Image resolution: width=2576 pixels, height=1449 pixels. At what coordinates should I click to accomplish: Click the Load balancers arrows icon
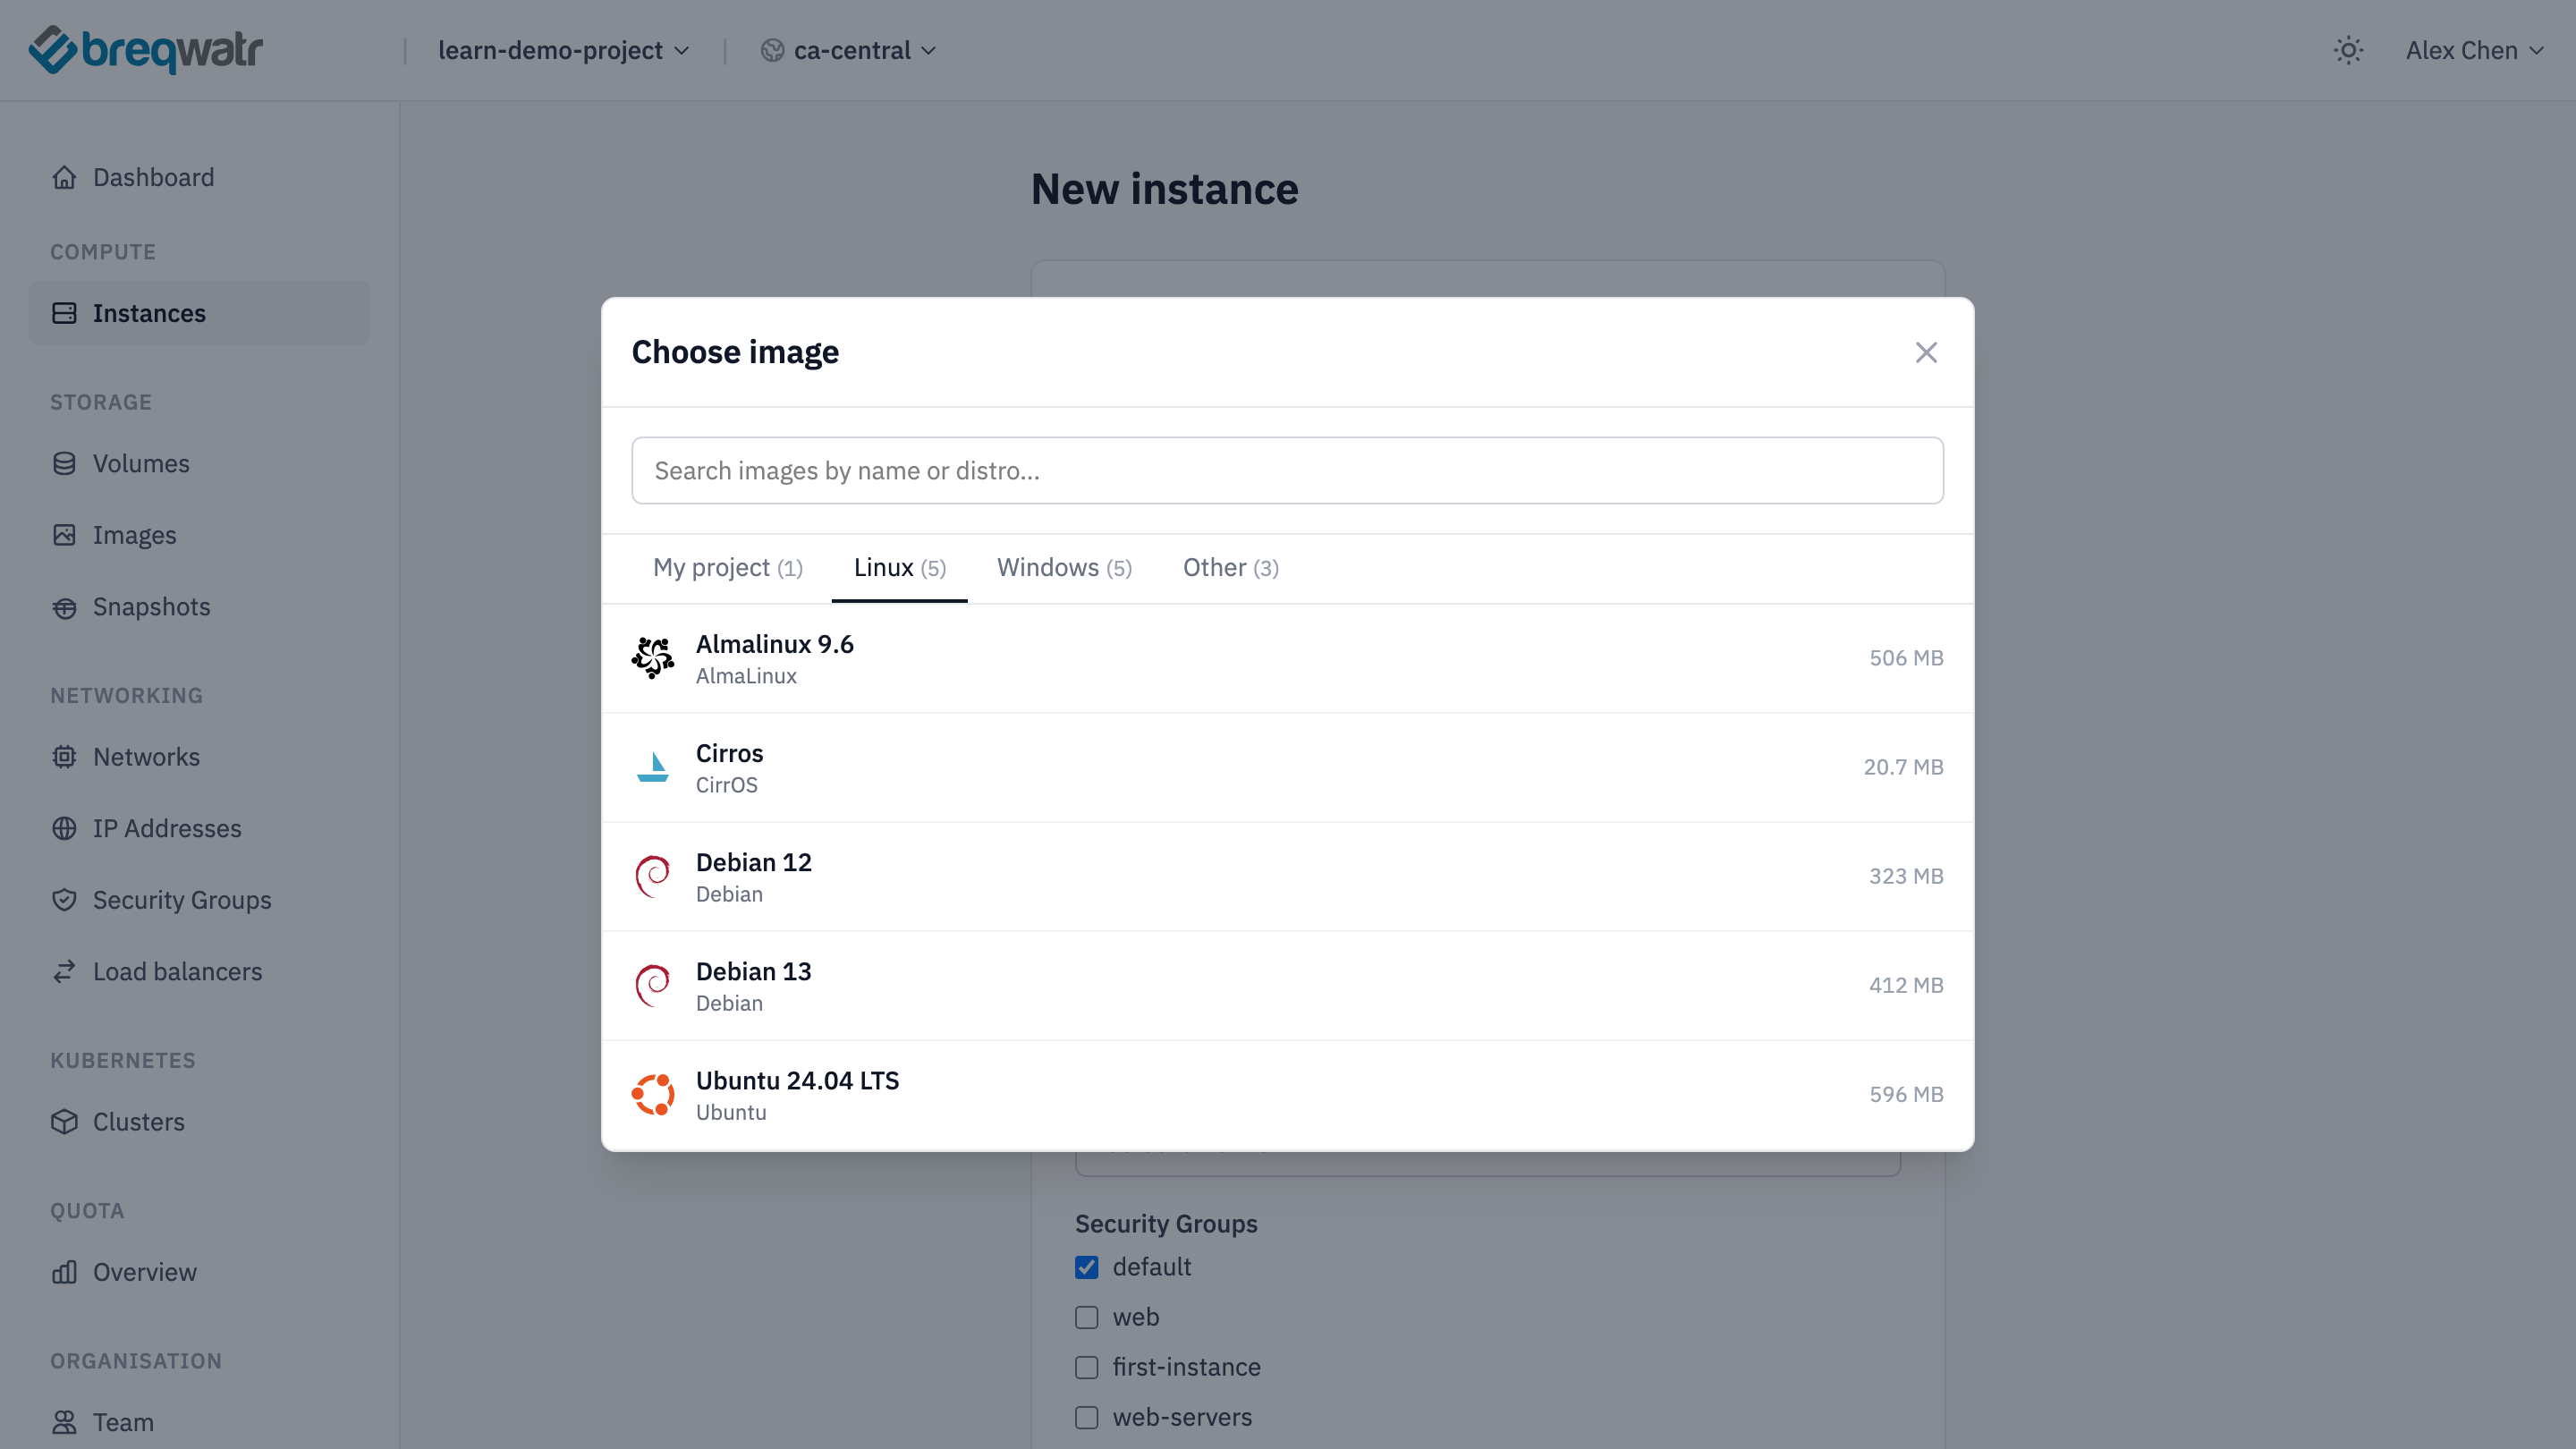64,971
